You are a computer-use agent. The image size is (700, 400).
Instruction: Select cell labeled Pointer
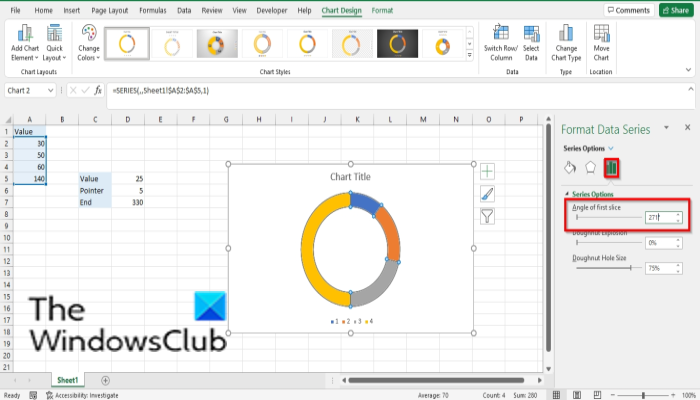pyautogui.click(x=95, y=191)
